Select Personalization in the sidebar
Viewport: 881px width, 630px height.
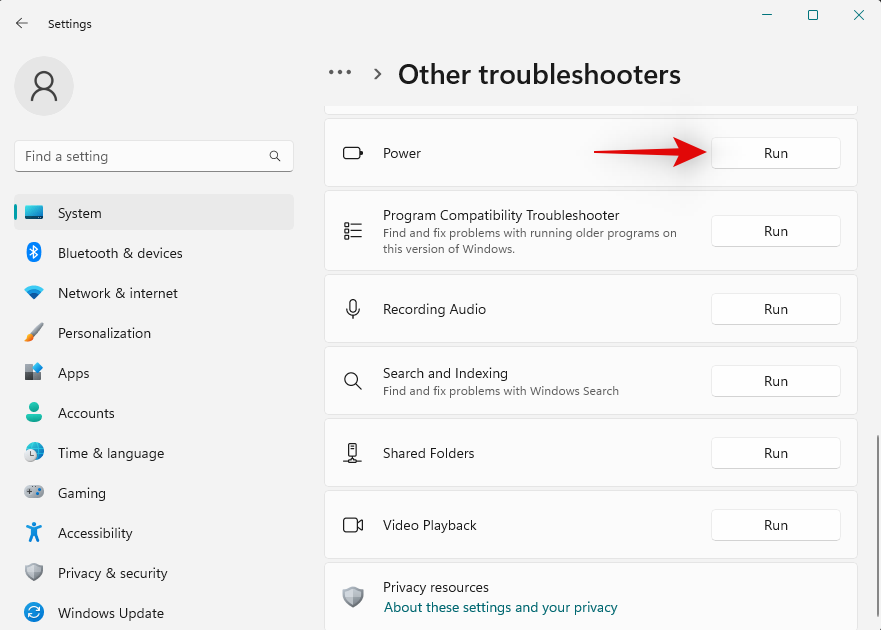[154, 333]
